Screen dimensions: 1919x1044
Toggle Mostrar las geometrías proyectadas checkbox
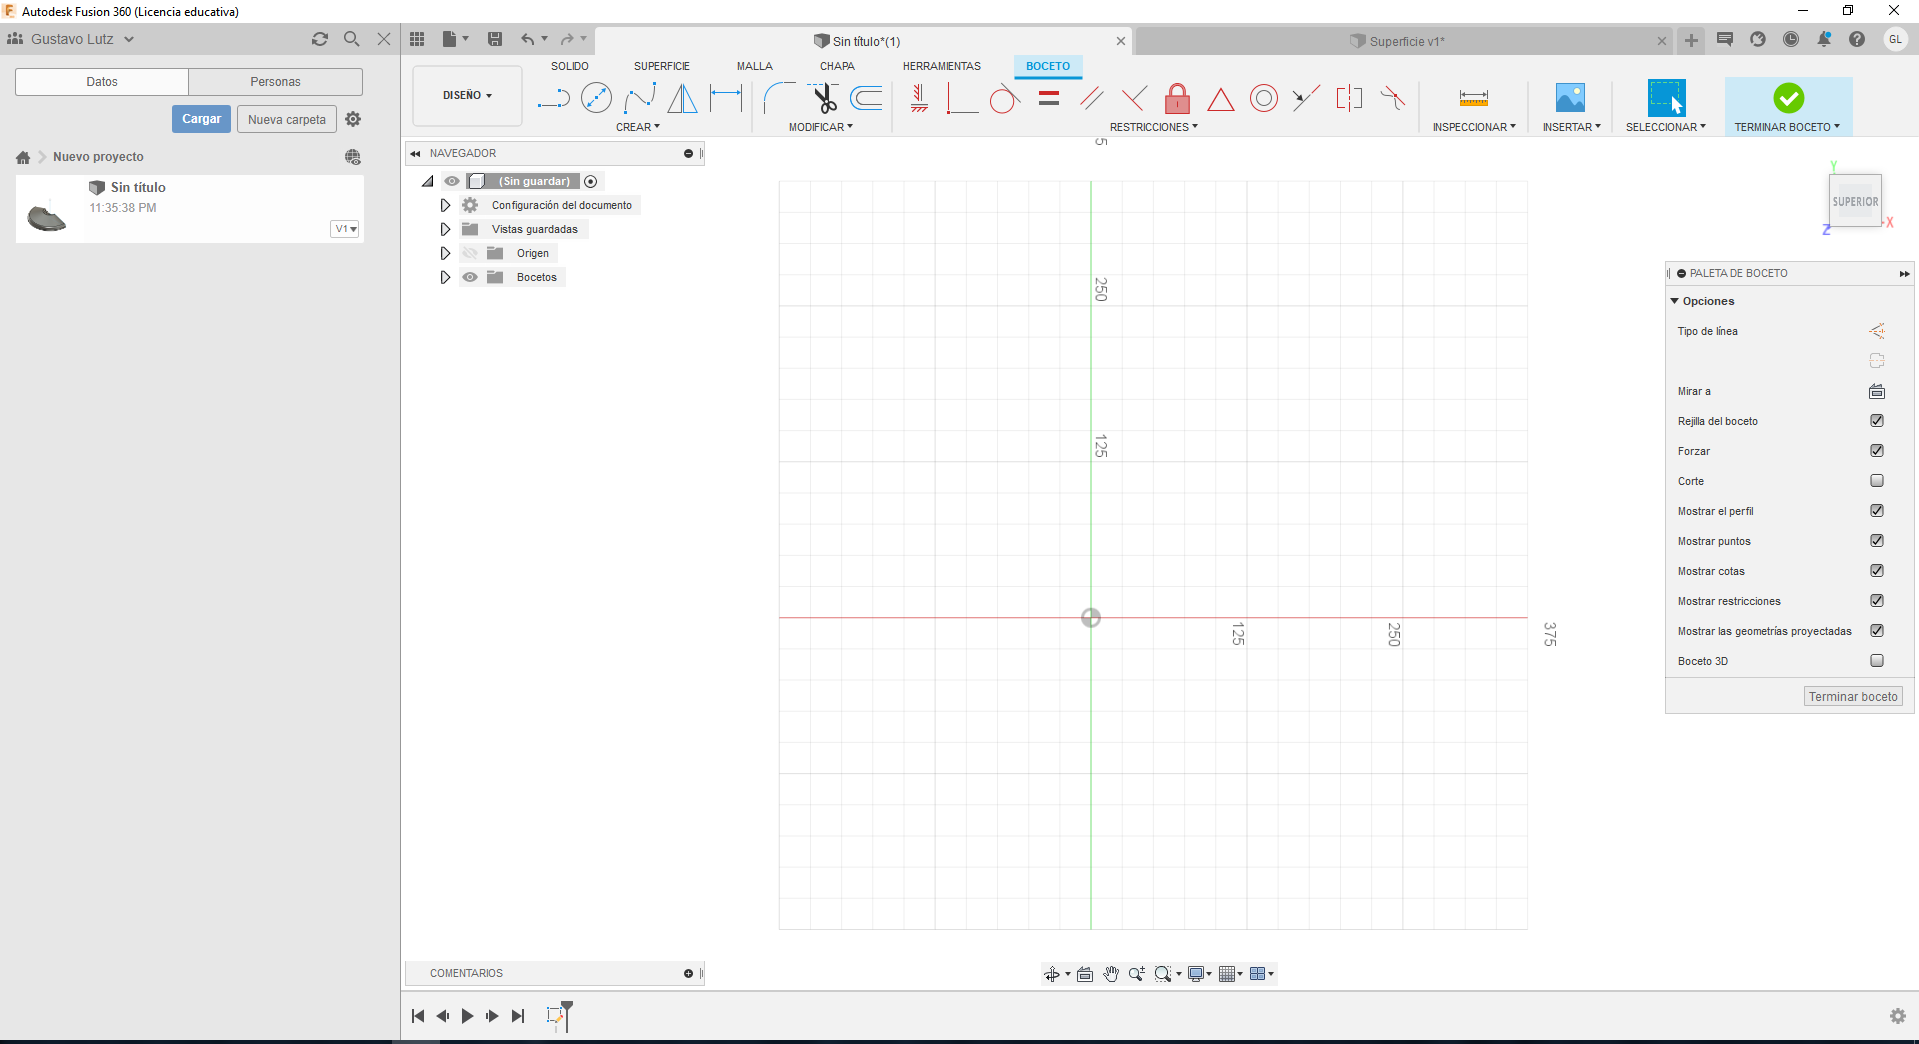click(x=1877, y=631)
